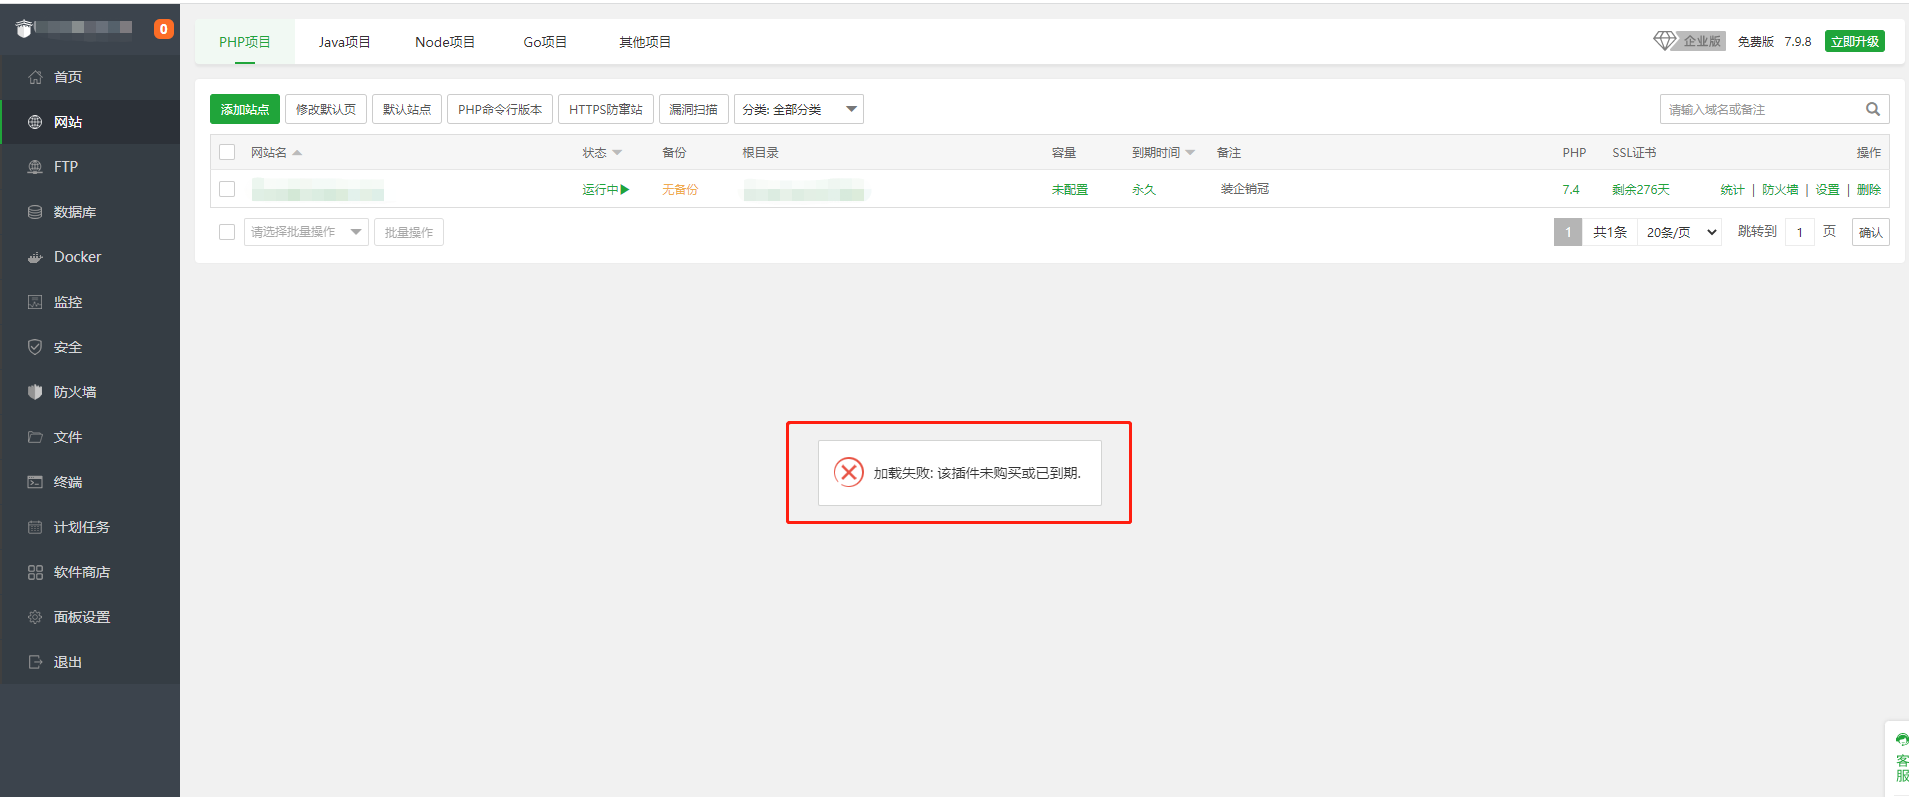Click the 永久 expiry link
Viewport: 1909px width, 797px height.
point(1144,189)
